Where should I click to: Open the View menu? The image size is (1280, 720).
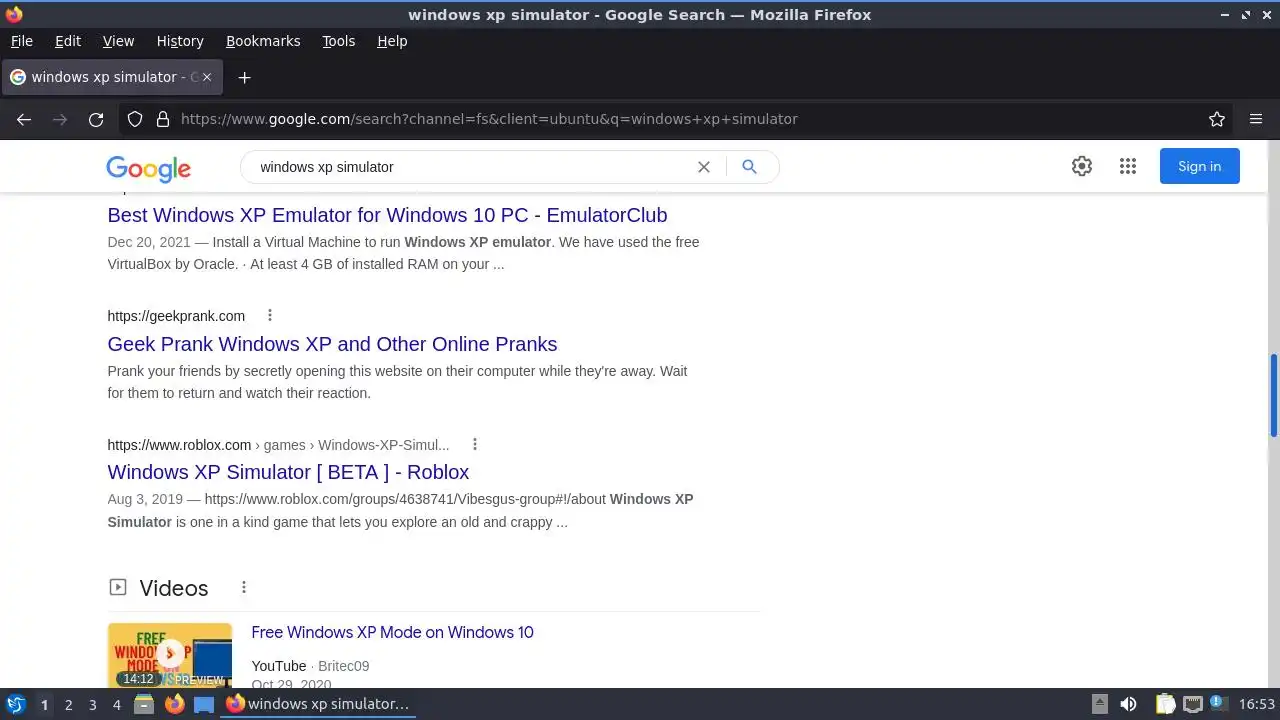[x=118, y=41]
